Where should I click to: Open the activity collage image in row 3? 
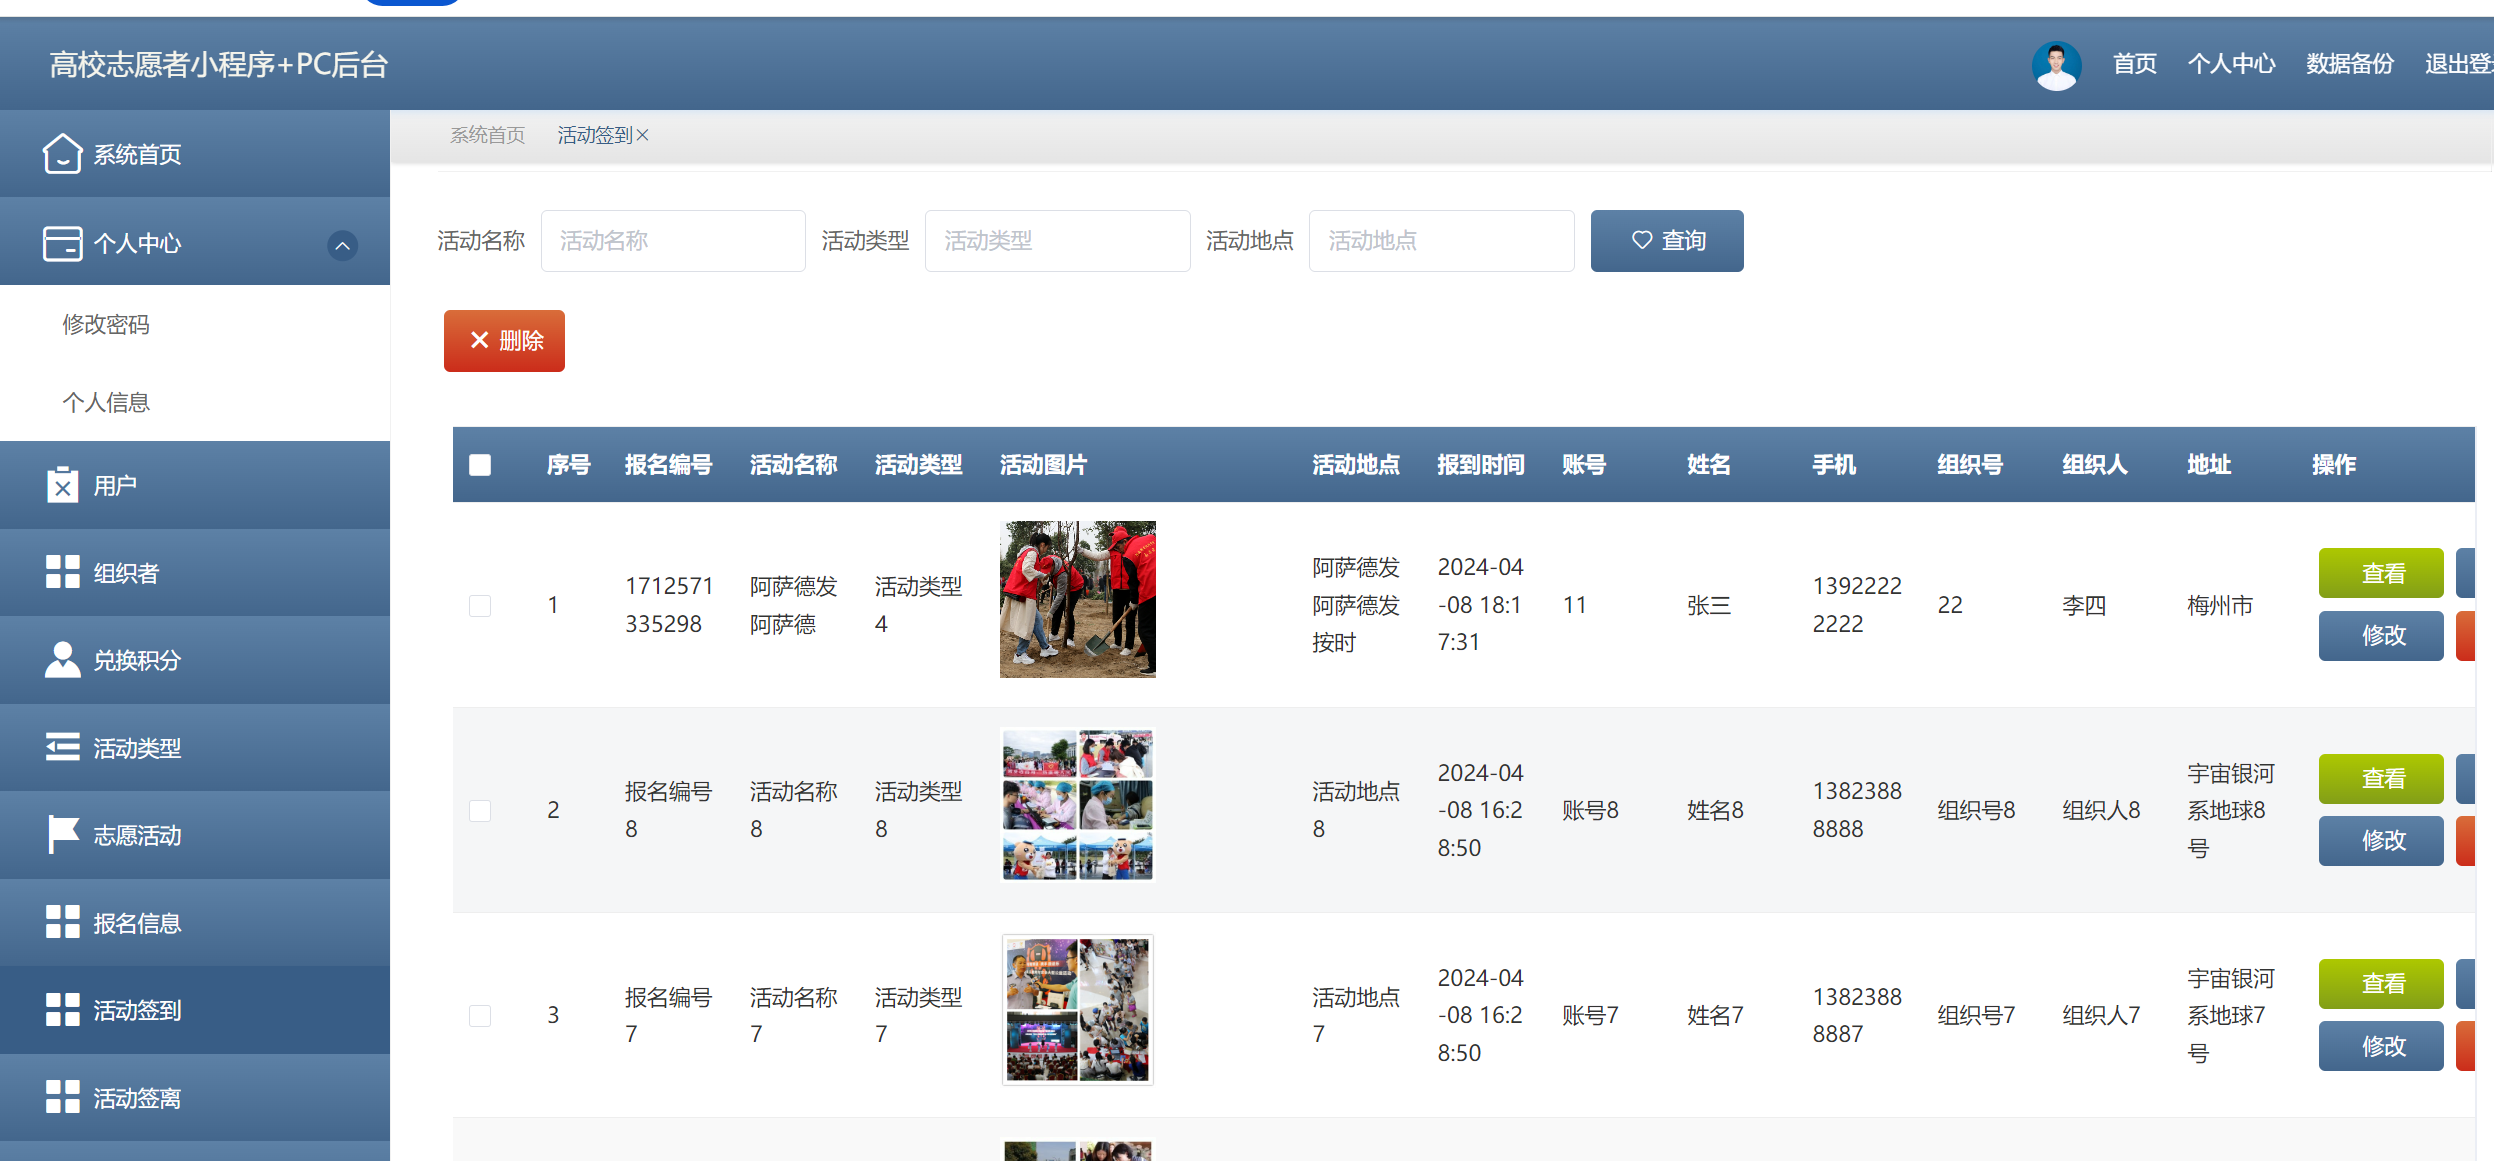[1078, 1010]
